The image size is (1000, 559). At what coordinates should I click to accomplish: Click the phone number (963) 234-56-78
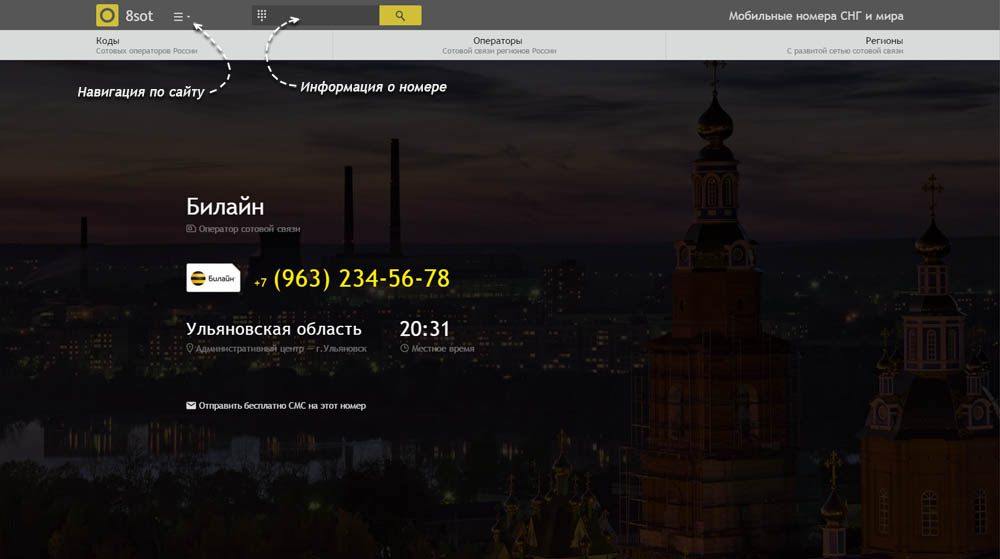[x=362, y=279]
